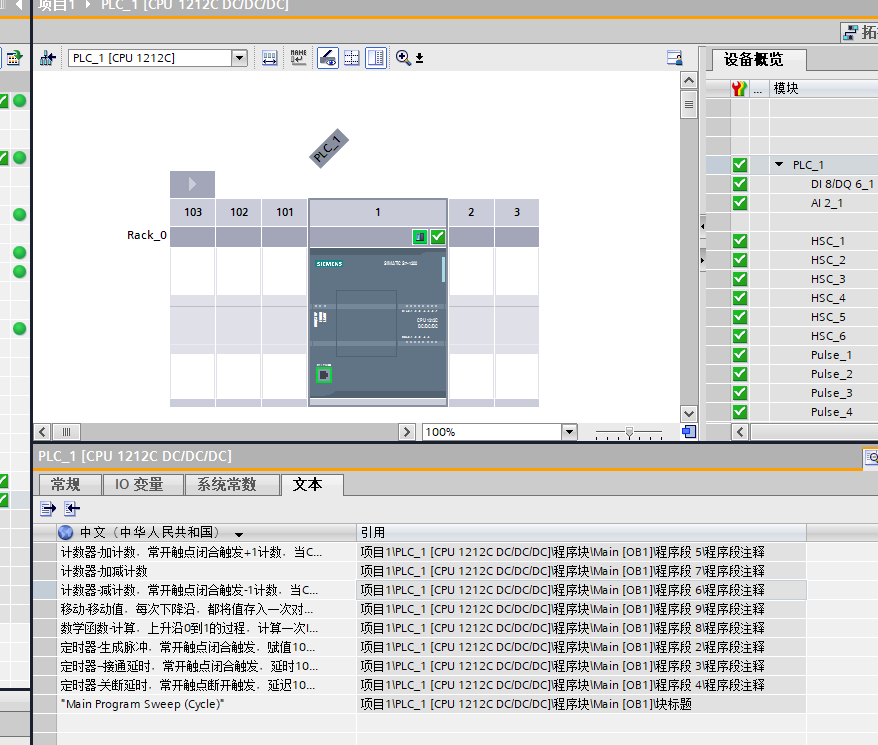Screen dimensions: 878x745
Task: Click the diagnostics status column icon
Action: (739, 88)
